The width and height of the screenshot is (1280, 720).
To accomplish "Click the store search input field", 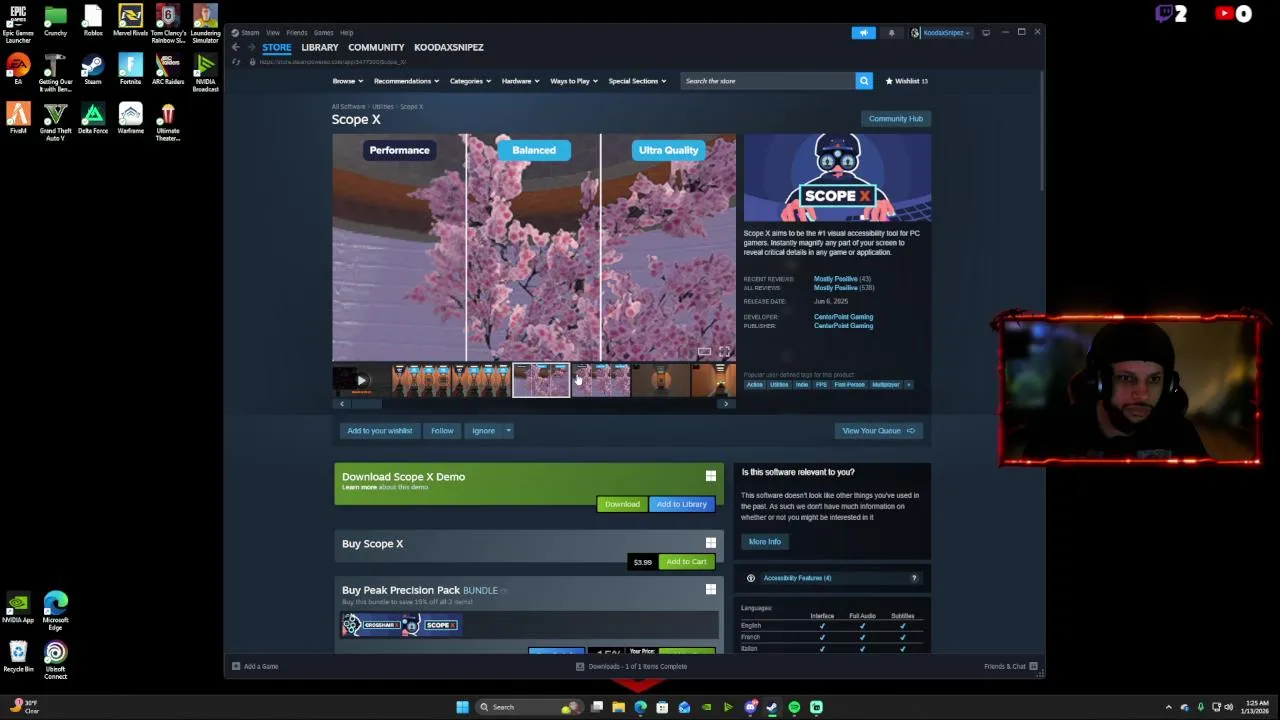I will click(767, 81).
